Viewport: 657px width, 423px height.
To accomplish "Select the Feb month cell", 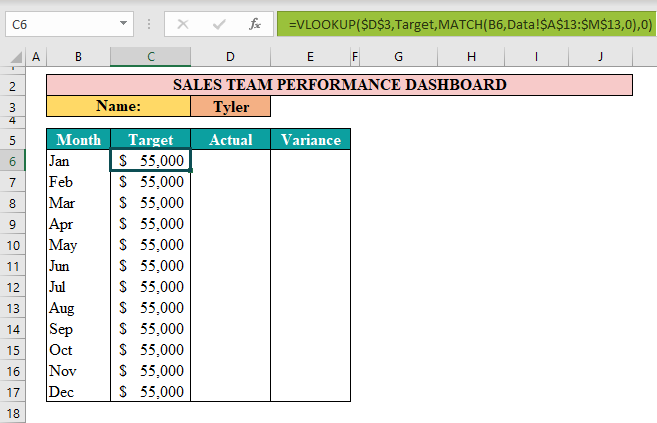I will click(78, 182).
